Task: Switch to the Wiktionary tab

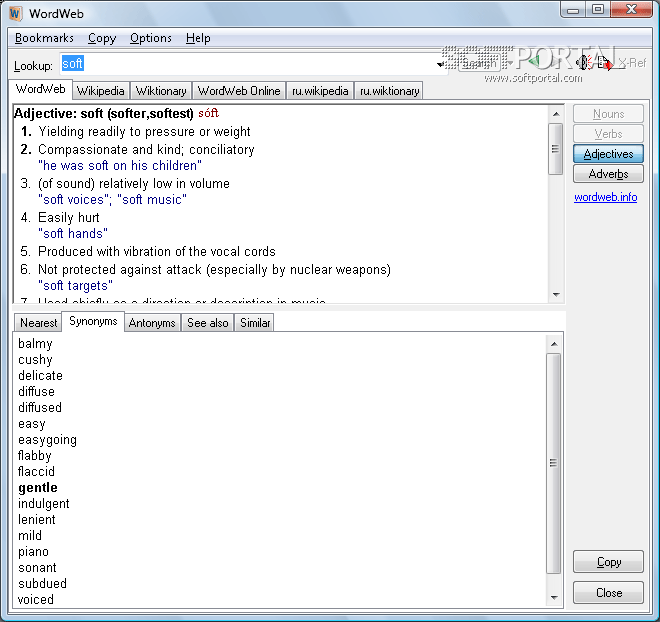Action: point(161,91)
